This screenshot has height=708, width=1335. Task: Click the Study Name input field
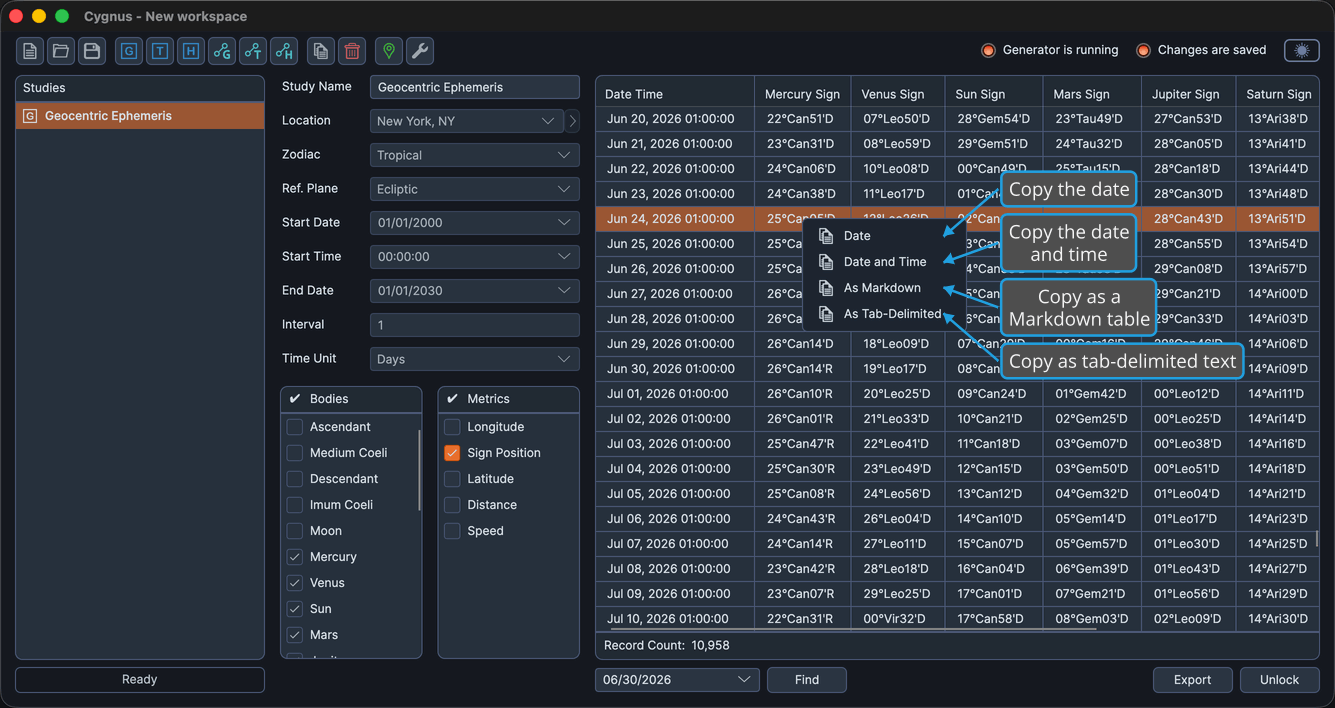(x=475, y=87)
